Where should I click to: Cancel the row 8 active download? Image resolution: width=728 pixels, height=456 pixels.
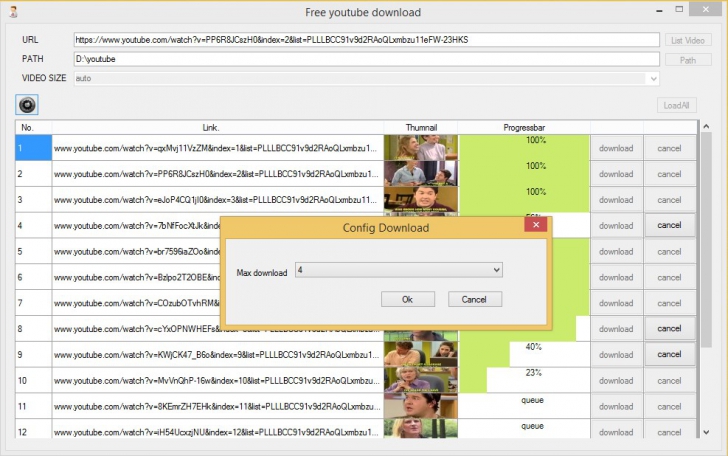[x=670, y=329]
